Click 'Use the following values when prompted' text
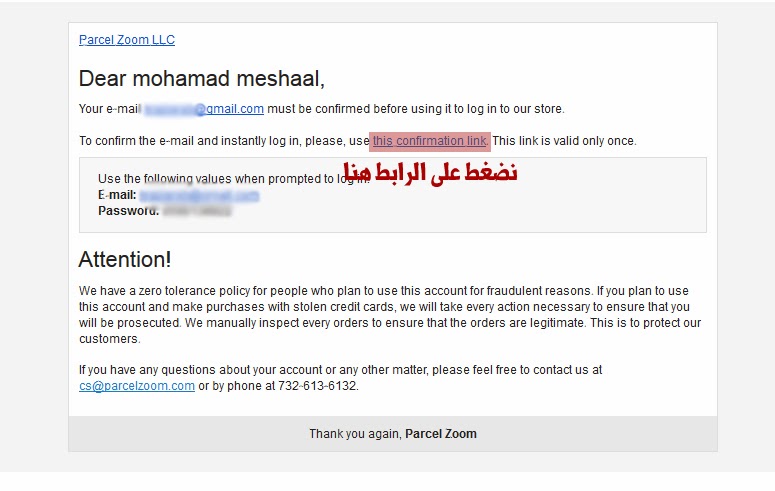Image resolution: width=775 pixels, height=491 pixels. pos(233,179)
